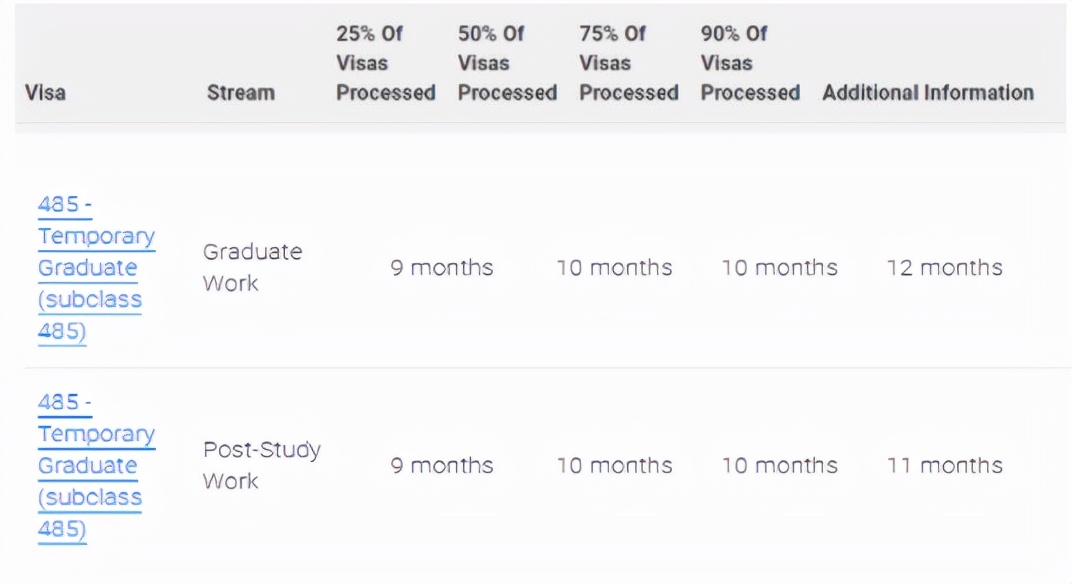Click 9 months in Graduate Work row
The height and width of the screenshot is (584, 1072).
(x=441, y=267)
